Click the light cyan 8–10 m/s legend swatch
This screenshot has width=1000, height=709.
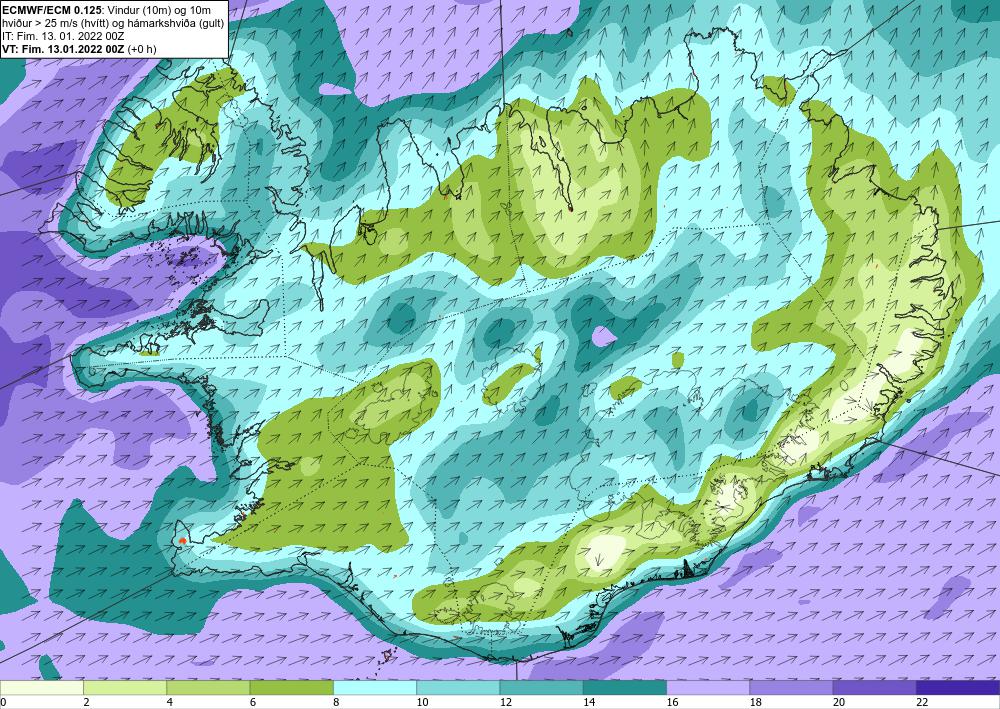375,687
